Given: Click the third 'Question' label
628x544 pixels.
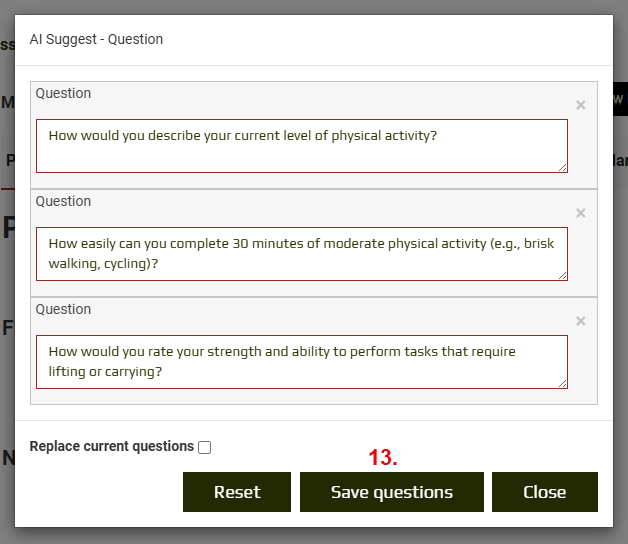Looking at the screenshot, I should [x=63, y=309].
